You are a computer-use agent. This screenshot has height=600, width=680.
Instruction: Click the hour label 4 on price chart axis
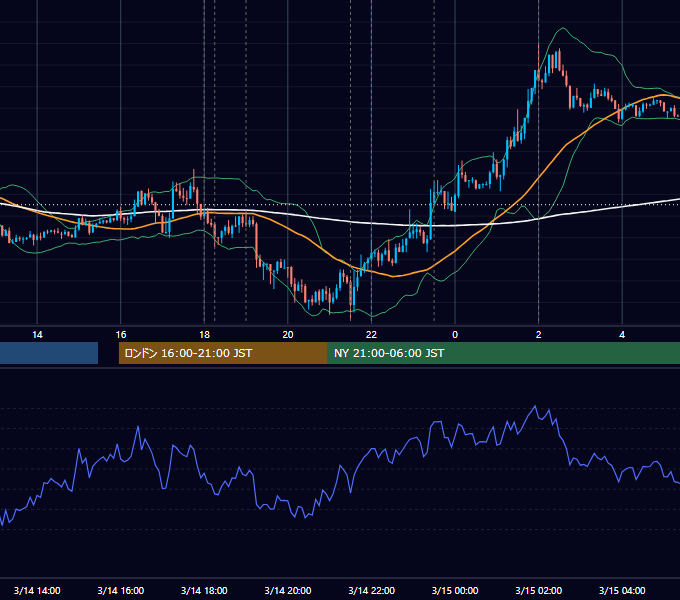(x=622, y=334)
